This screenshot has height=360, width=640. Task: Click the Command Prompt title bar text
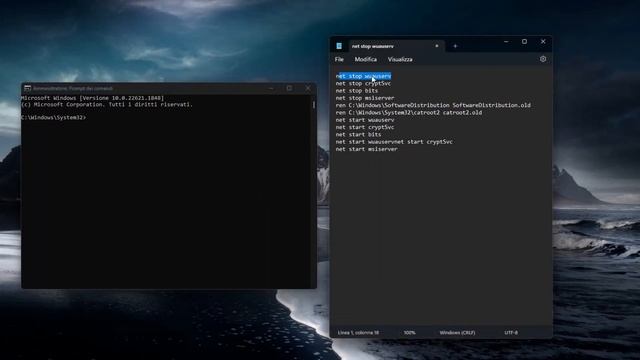click(x=73, y=88)
